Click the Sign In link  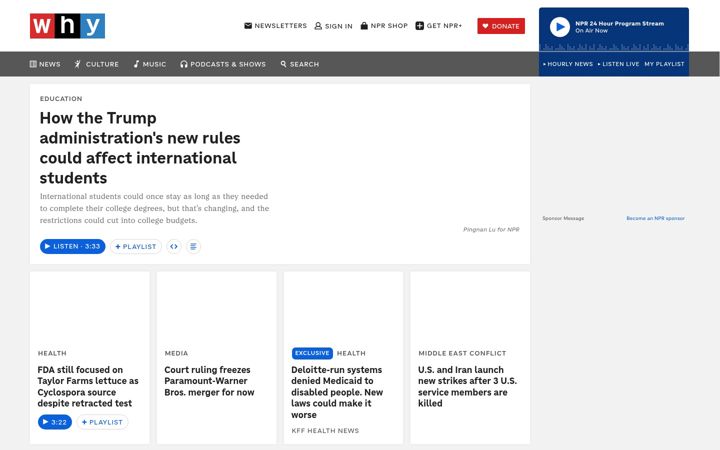click(333, 26)
